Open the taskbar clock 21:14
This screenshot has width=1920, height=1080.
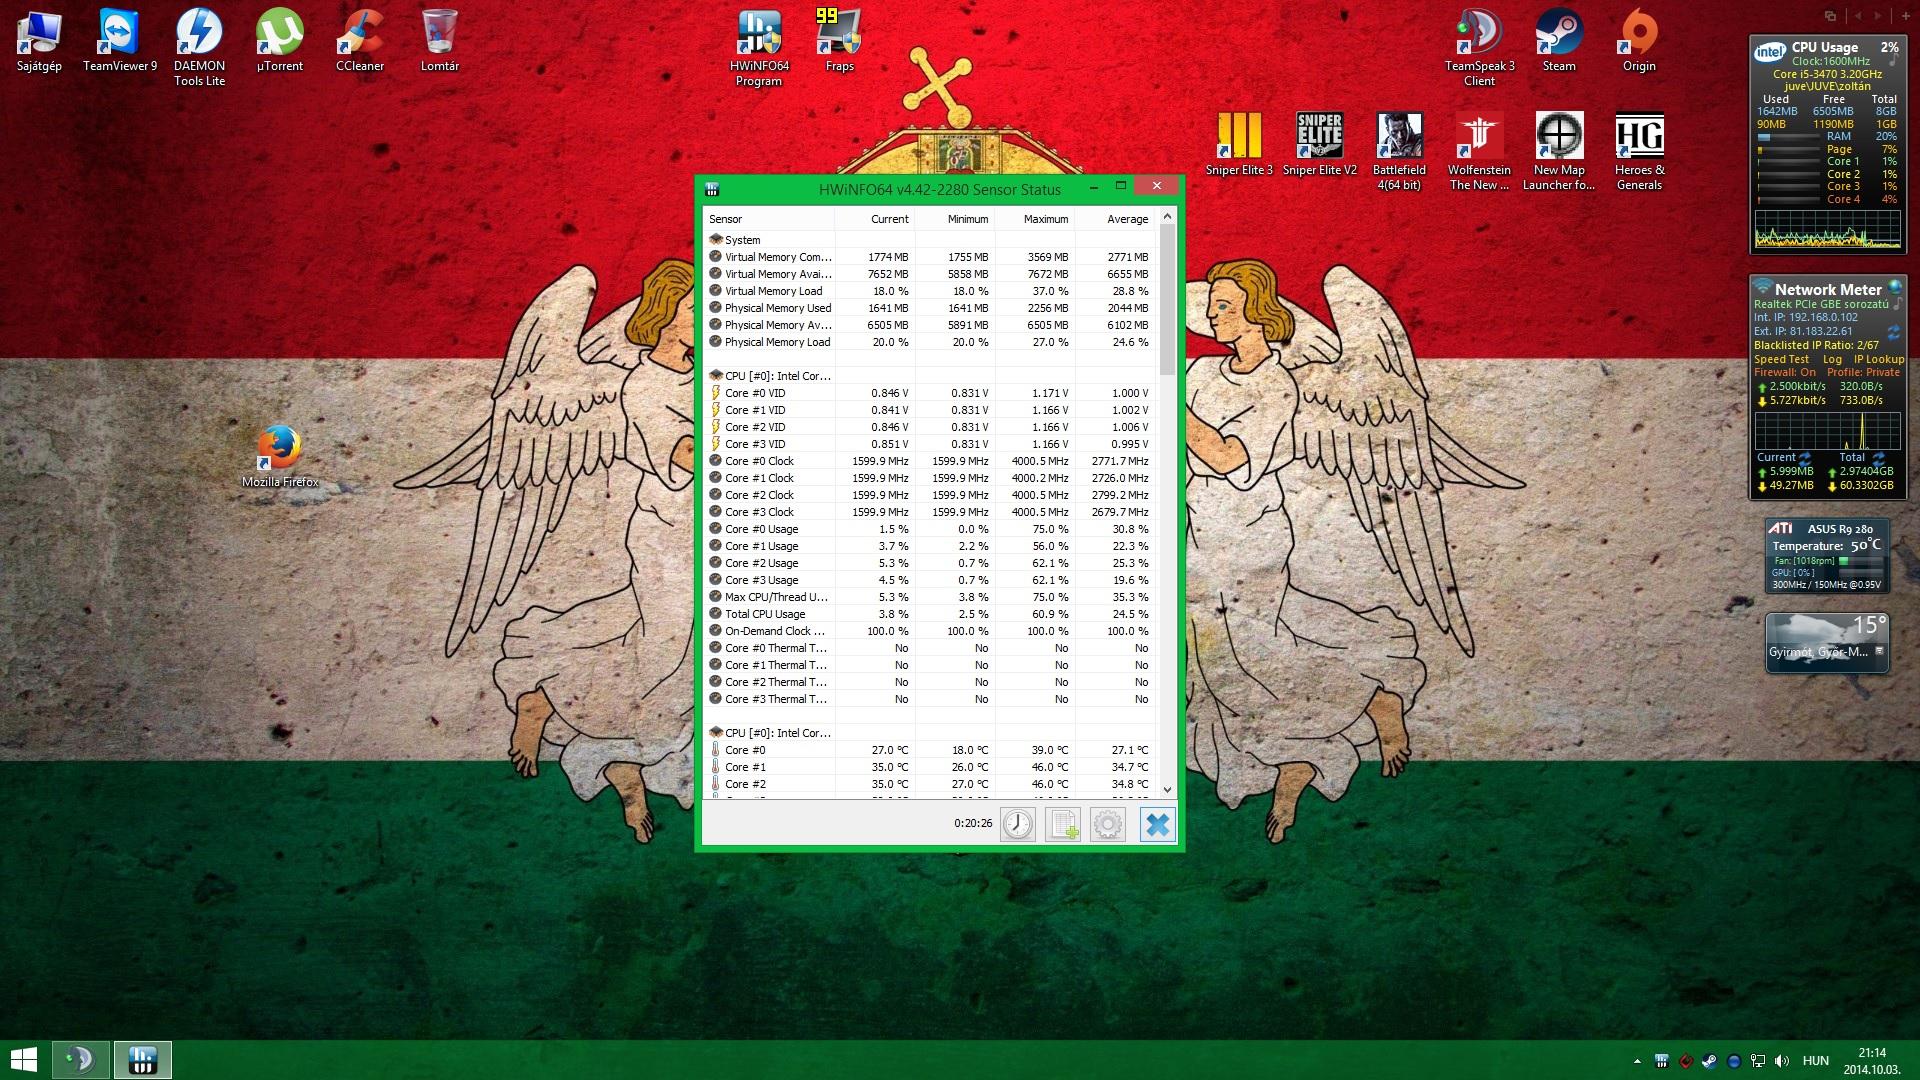click(1872, 1060)
